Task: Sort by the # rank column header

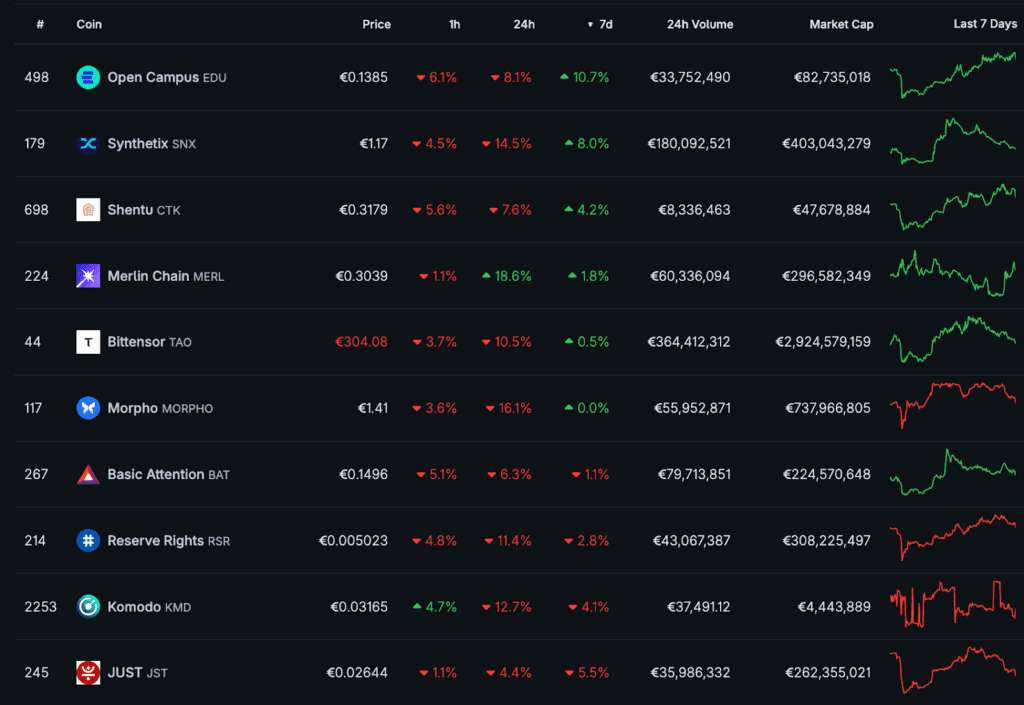Action: click(40, 24)
